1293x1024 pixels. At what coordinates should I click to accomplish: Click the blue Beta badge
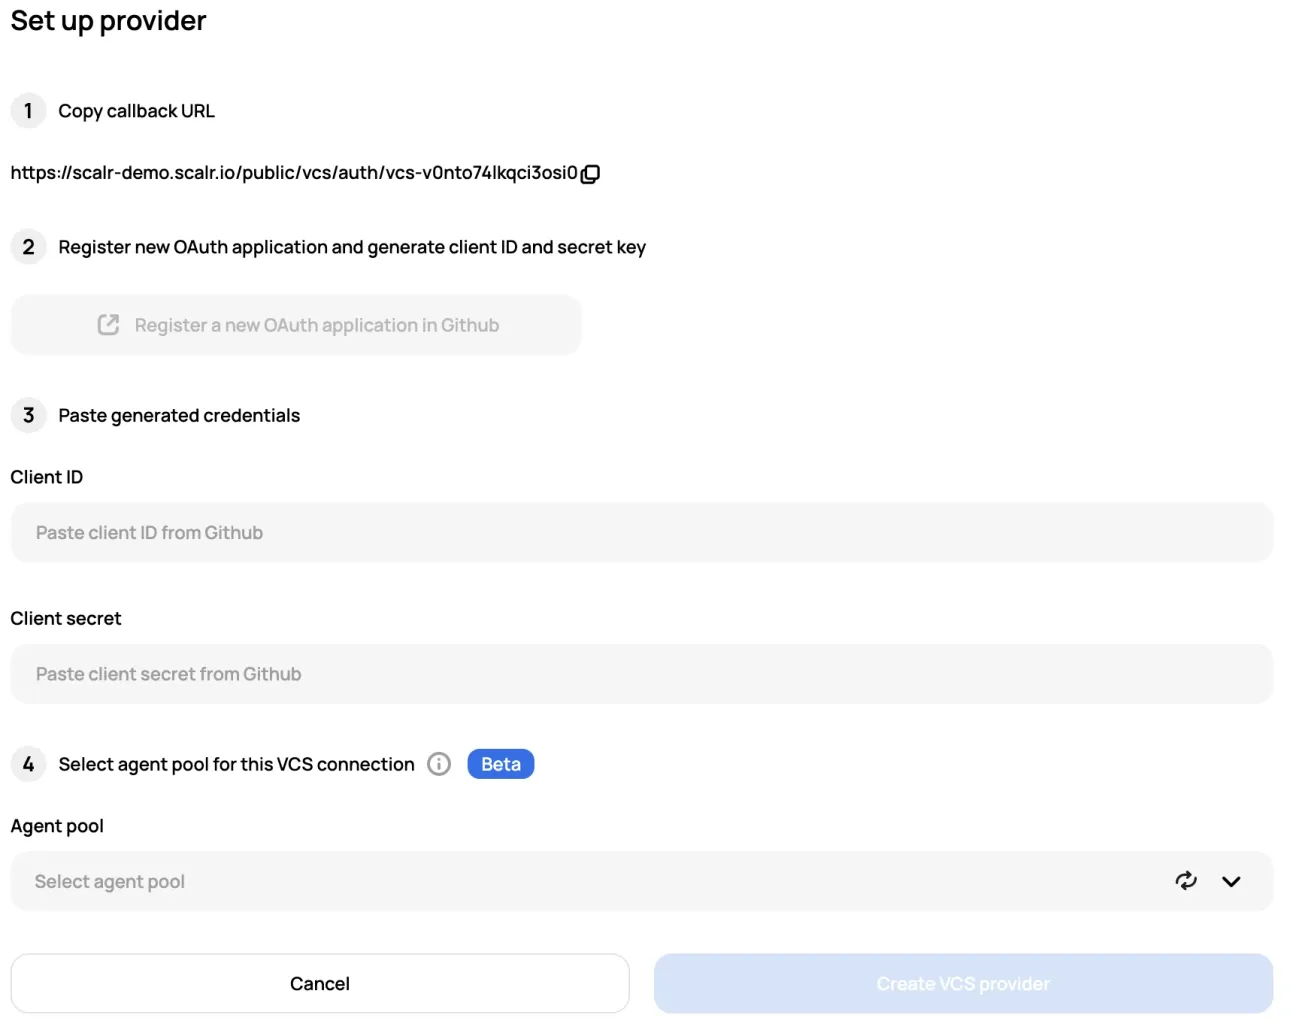pyautogui.click(x=501, y=764)
